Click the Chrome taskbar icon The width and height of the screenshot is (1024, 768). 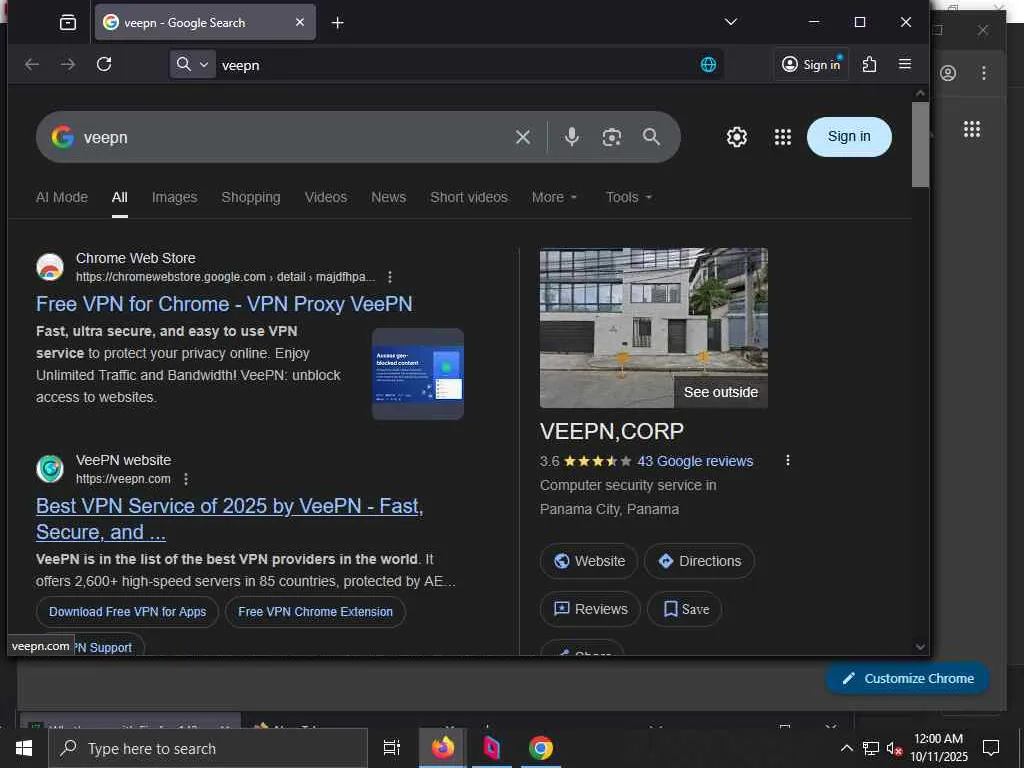tap(541, 748)
